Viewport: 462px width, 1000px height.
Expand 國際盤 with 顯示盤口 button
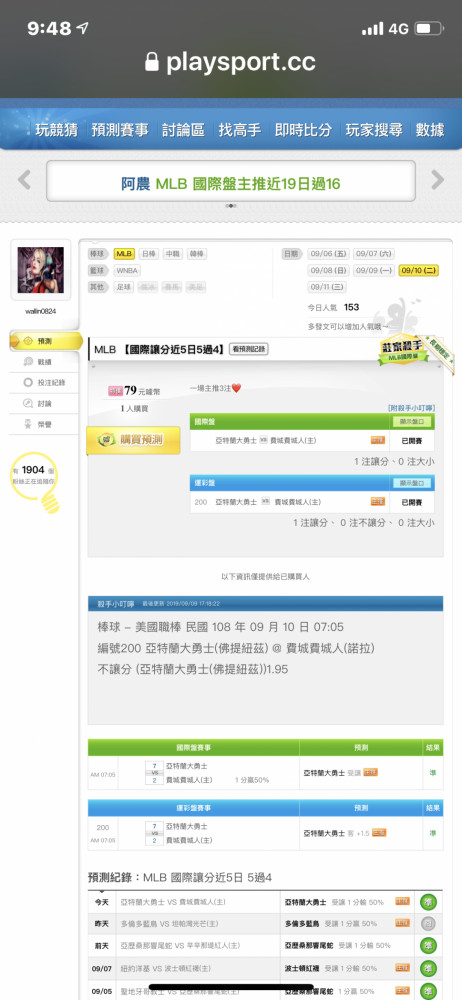click(x=412, y=422)
